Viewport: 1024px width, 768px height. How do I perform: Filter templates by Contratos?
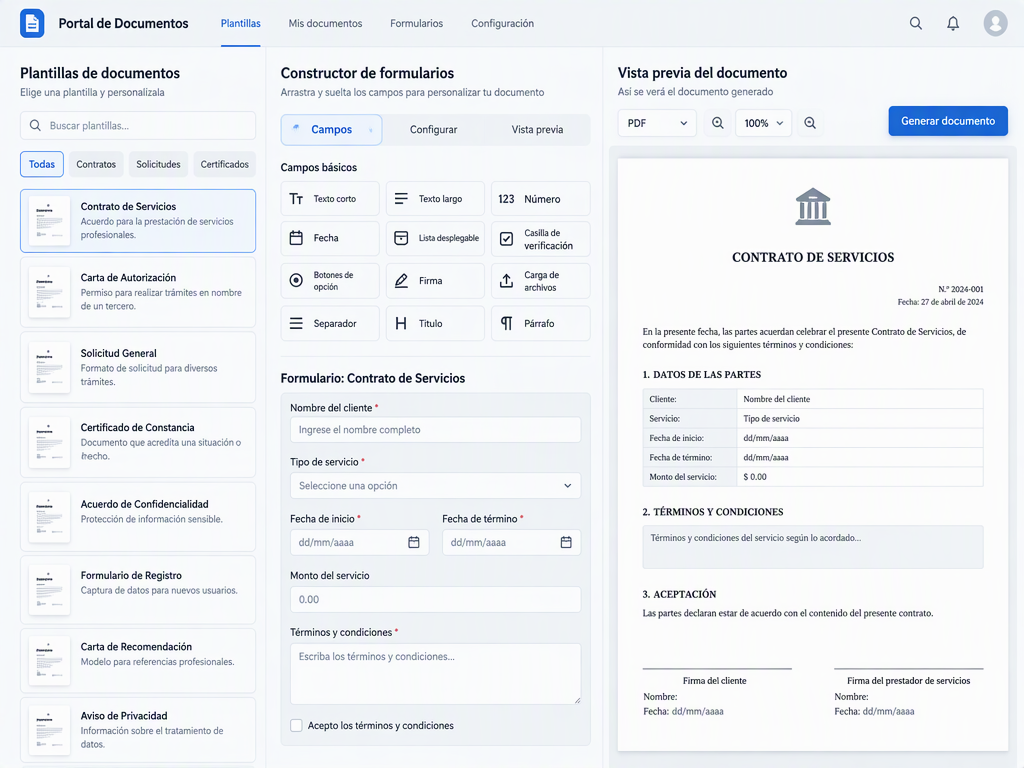tap(96, 164)
